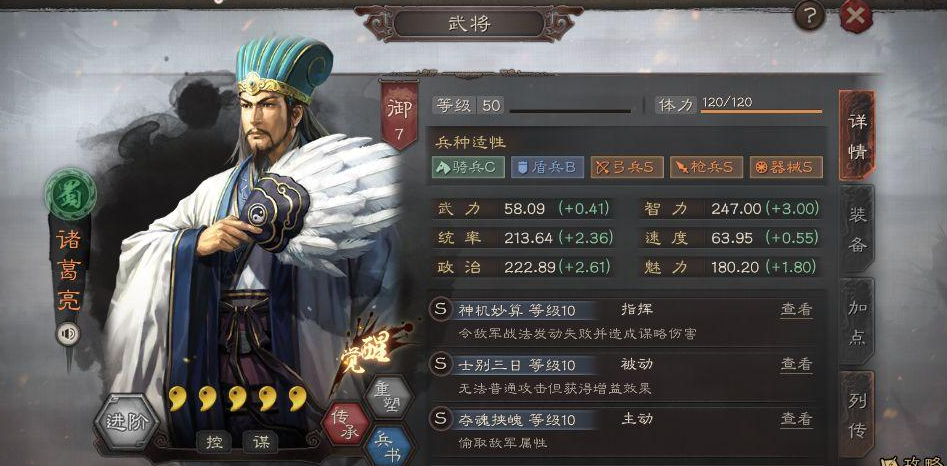Click the red 传承 hexagon icon

[x=346, y=424]
